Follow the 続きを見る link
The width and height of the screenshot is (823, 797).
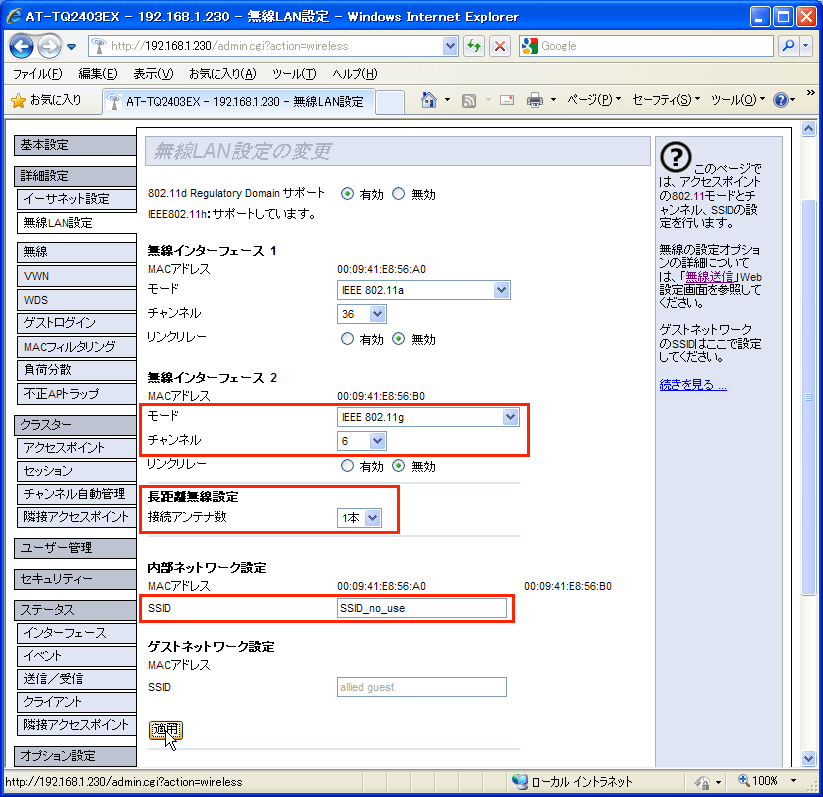point(693,385)
